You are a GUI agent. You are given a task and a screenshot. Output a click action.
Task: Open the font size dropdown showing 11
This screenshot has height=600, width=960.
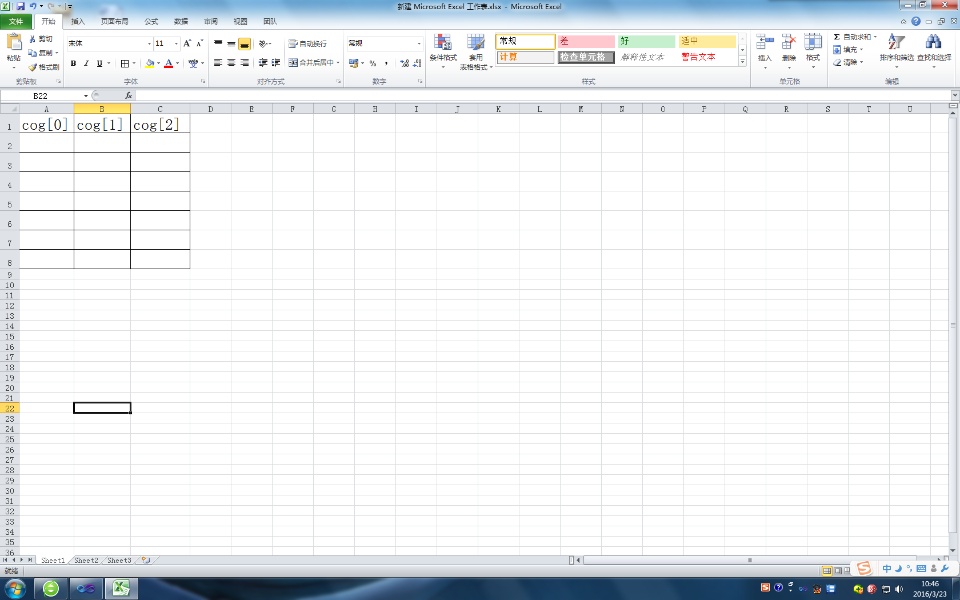pyautogui.click(x=176, y=43)
